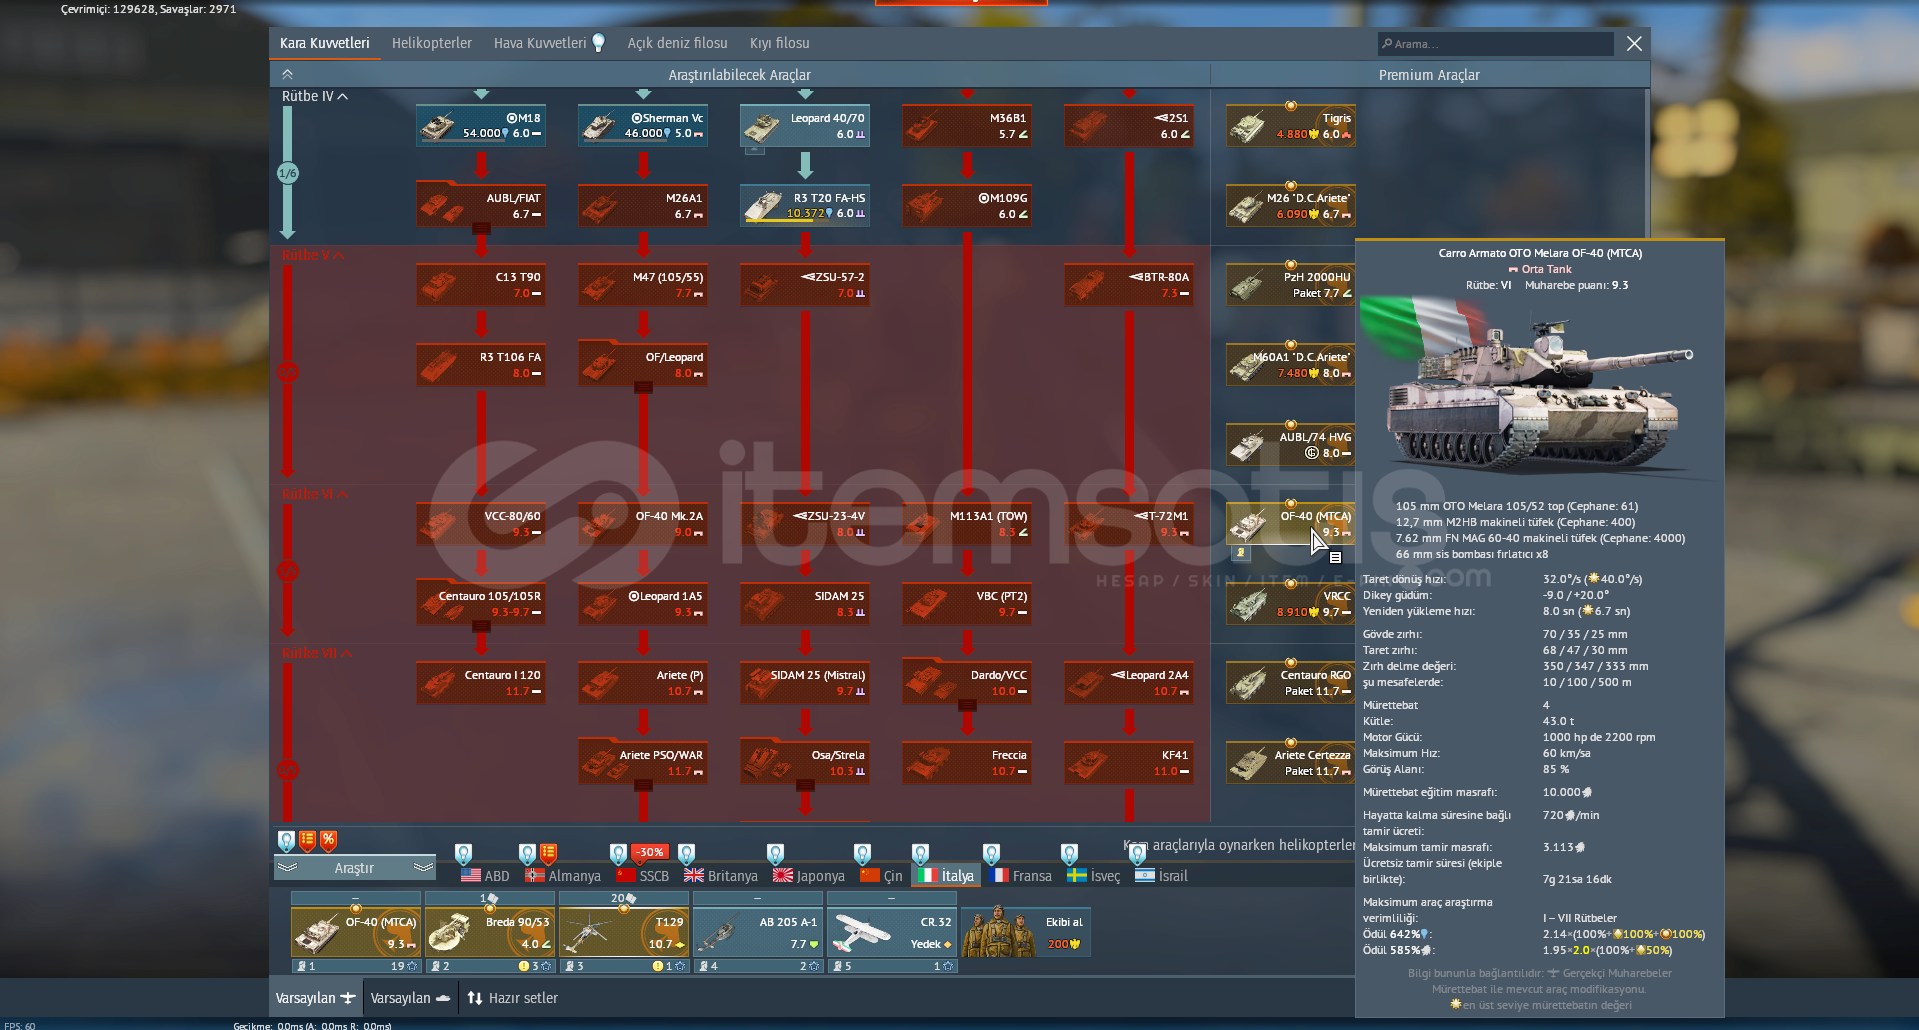Select the M36B1 locked vehicle card
Viewport: 1919px width, 1030px height.
point(967,126)
